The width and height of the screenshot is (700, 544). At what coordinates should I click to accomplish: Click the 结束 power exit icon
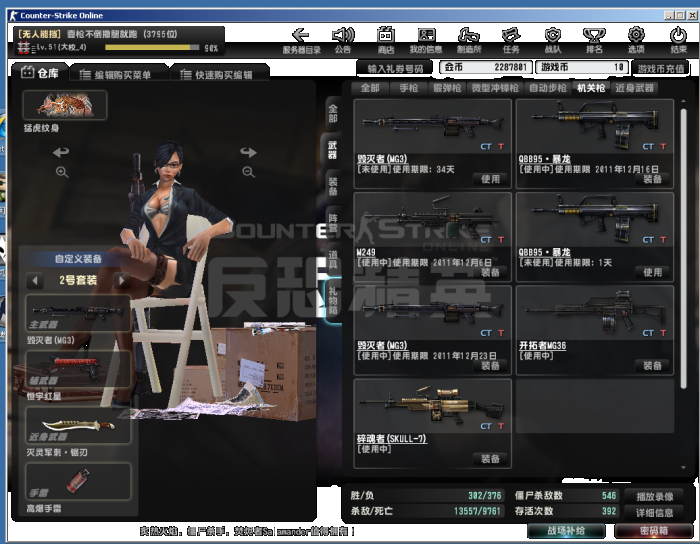coord(678,36)
